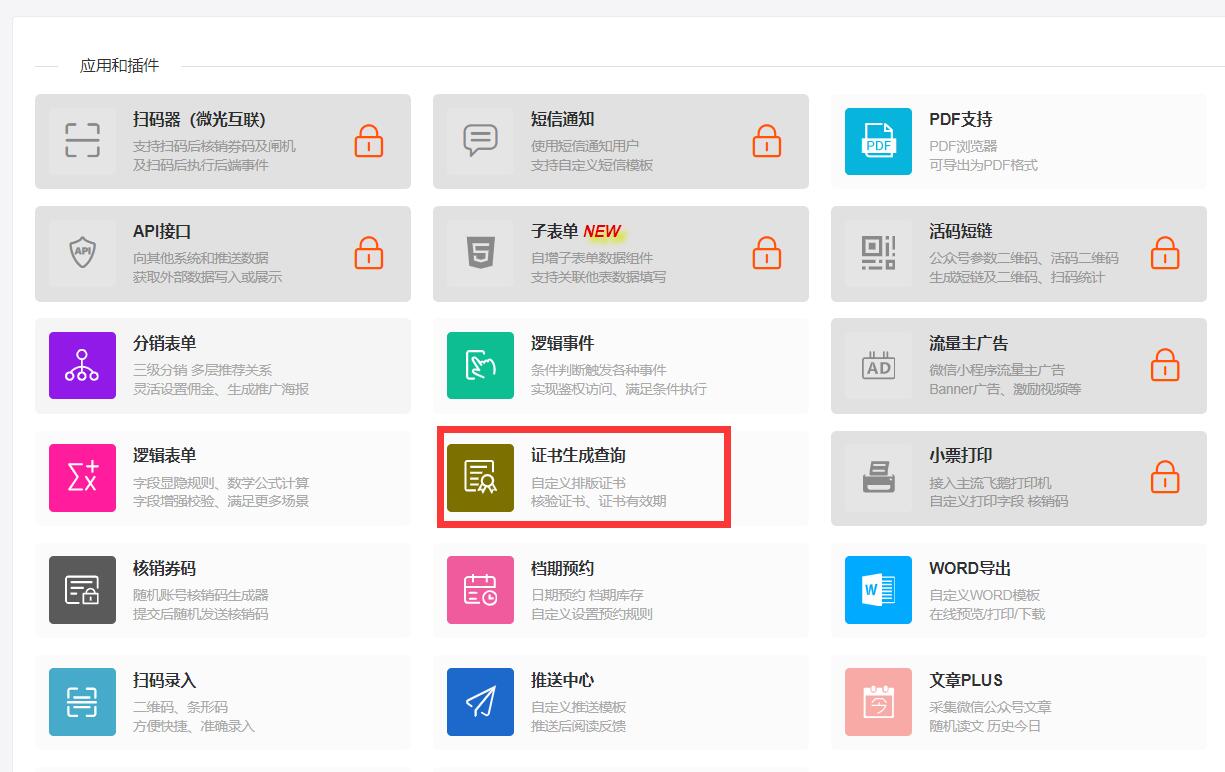Click the 分销表单 title text
The height and width of the screenshot is (772, 1225).
pos(165,343)
